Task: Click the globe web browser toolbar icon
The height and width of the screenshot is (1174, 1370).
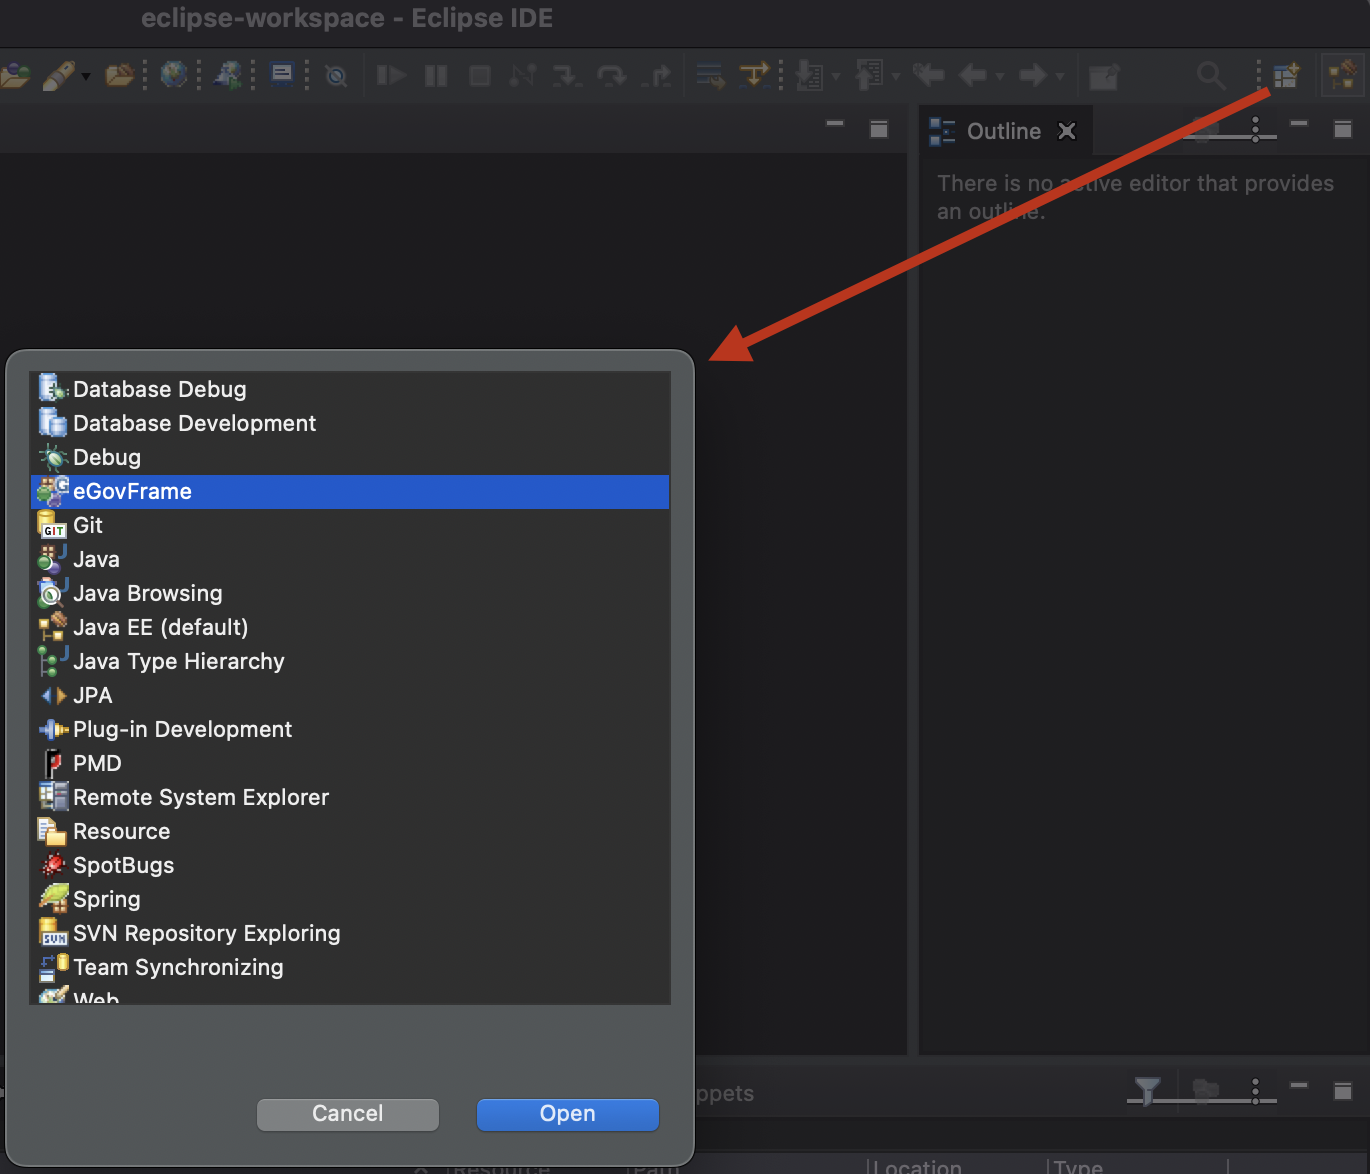Action: [x=174, y=75]
